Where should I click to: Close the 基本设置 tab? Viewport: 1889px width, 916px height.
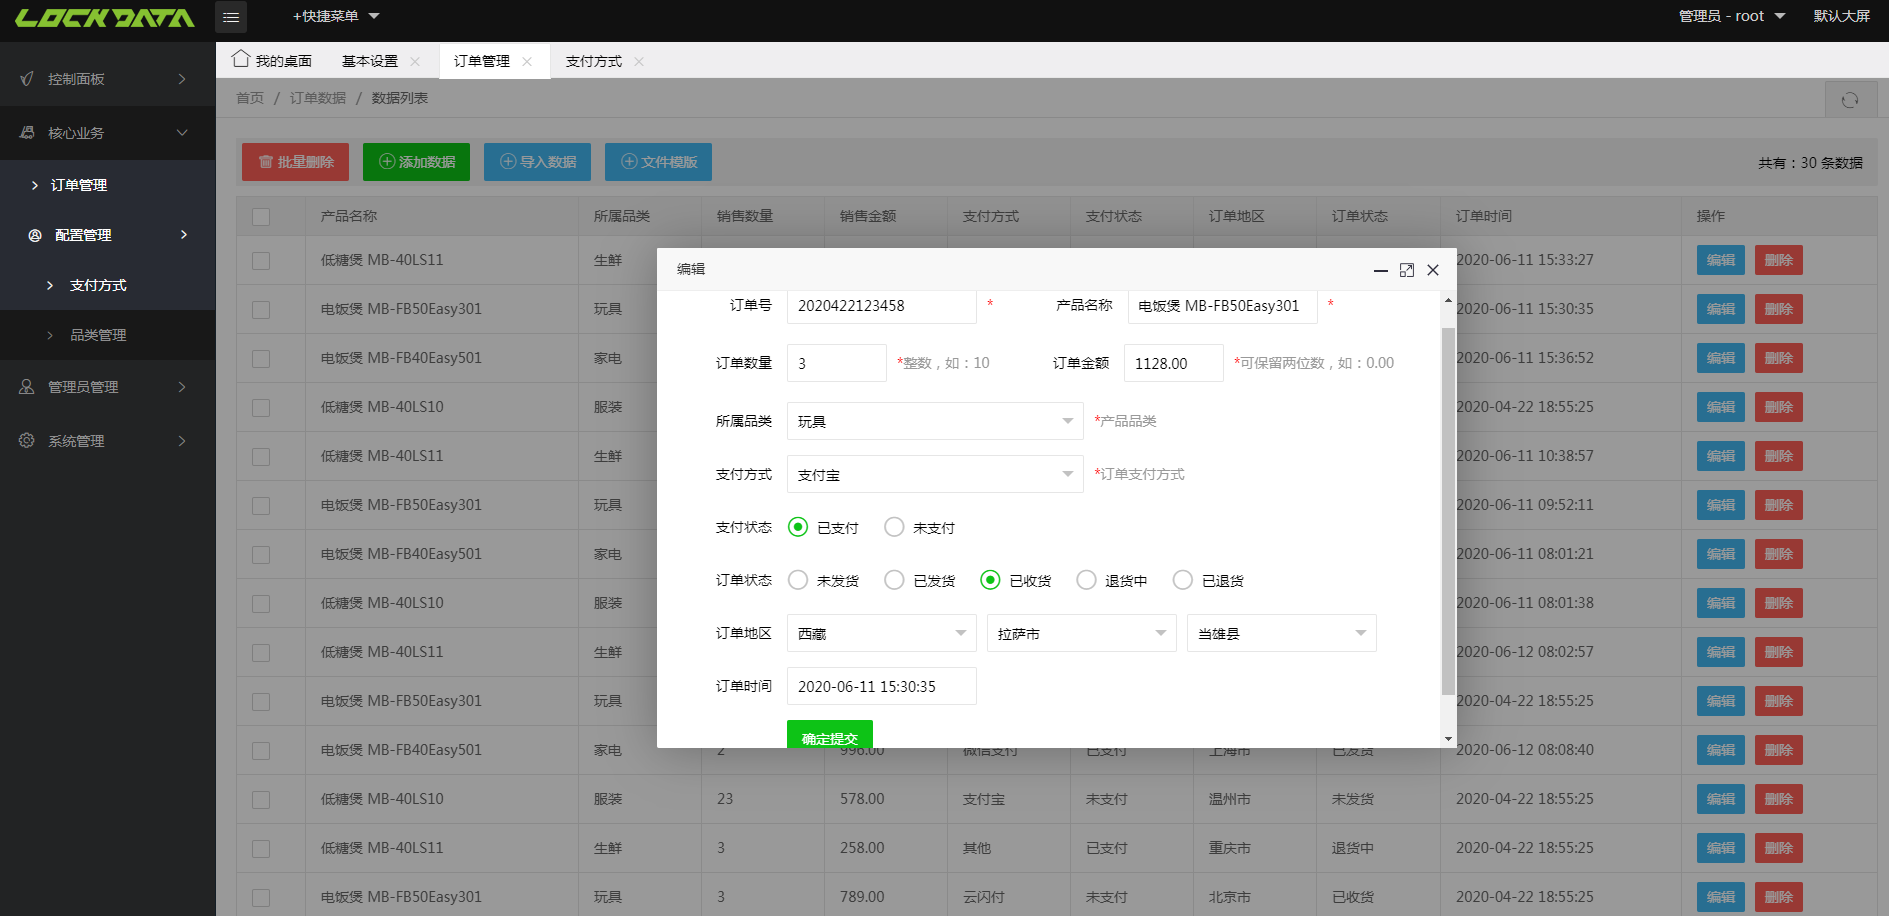click(415, 62)
